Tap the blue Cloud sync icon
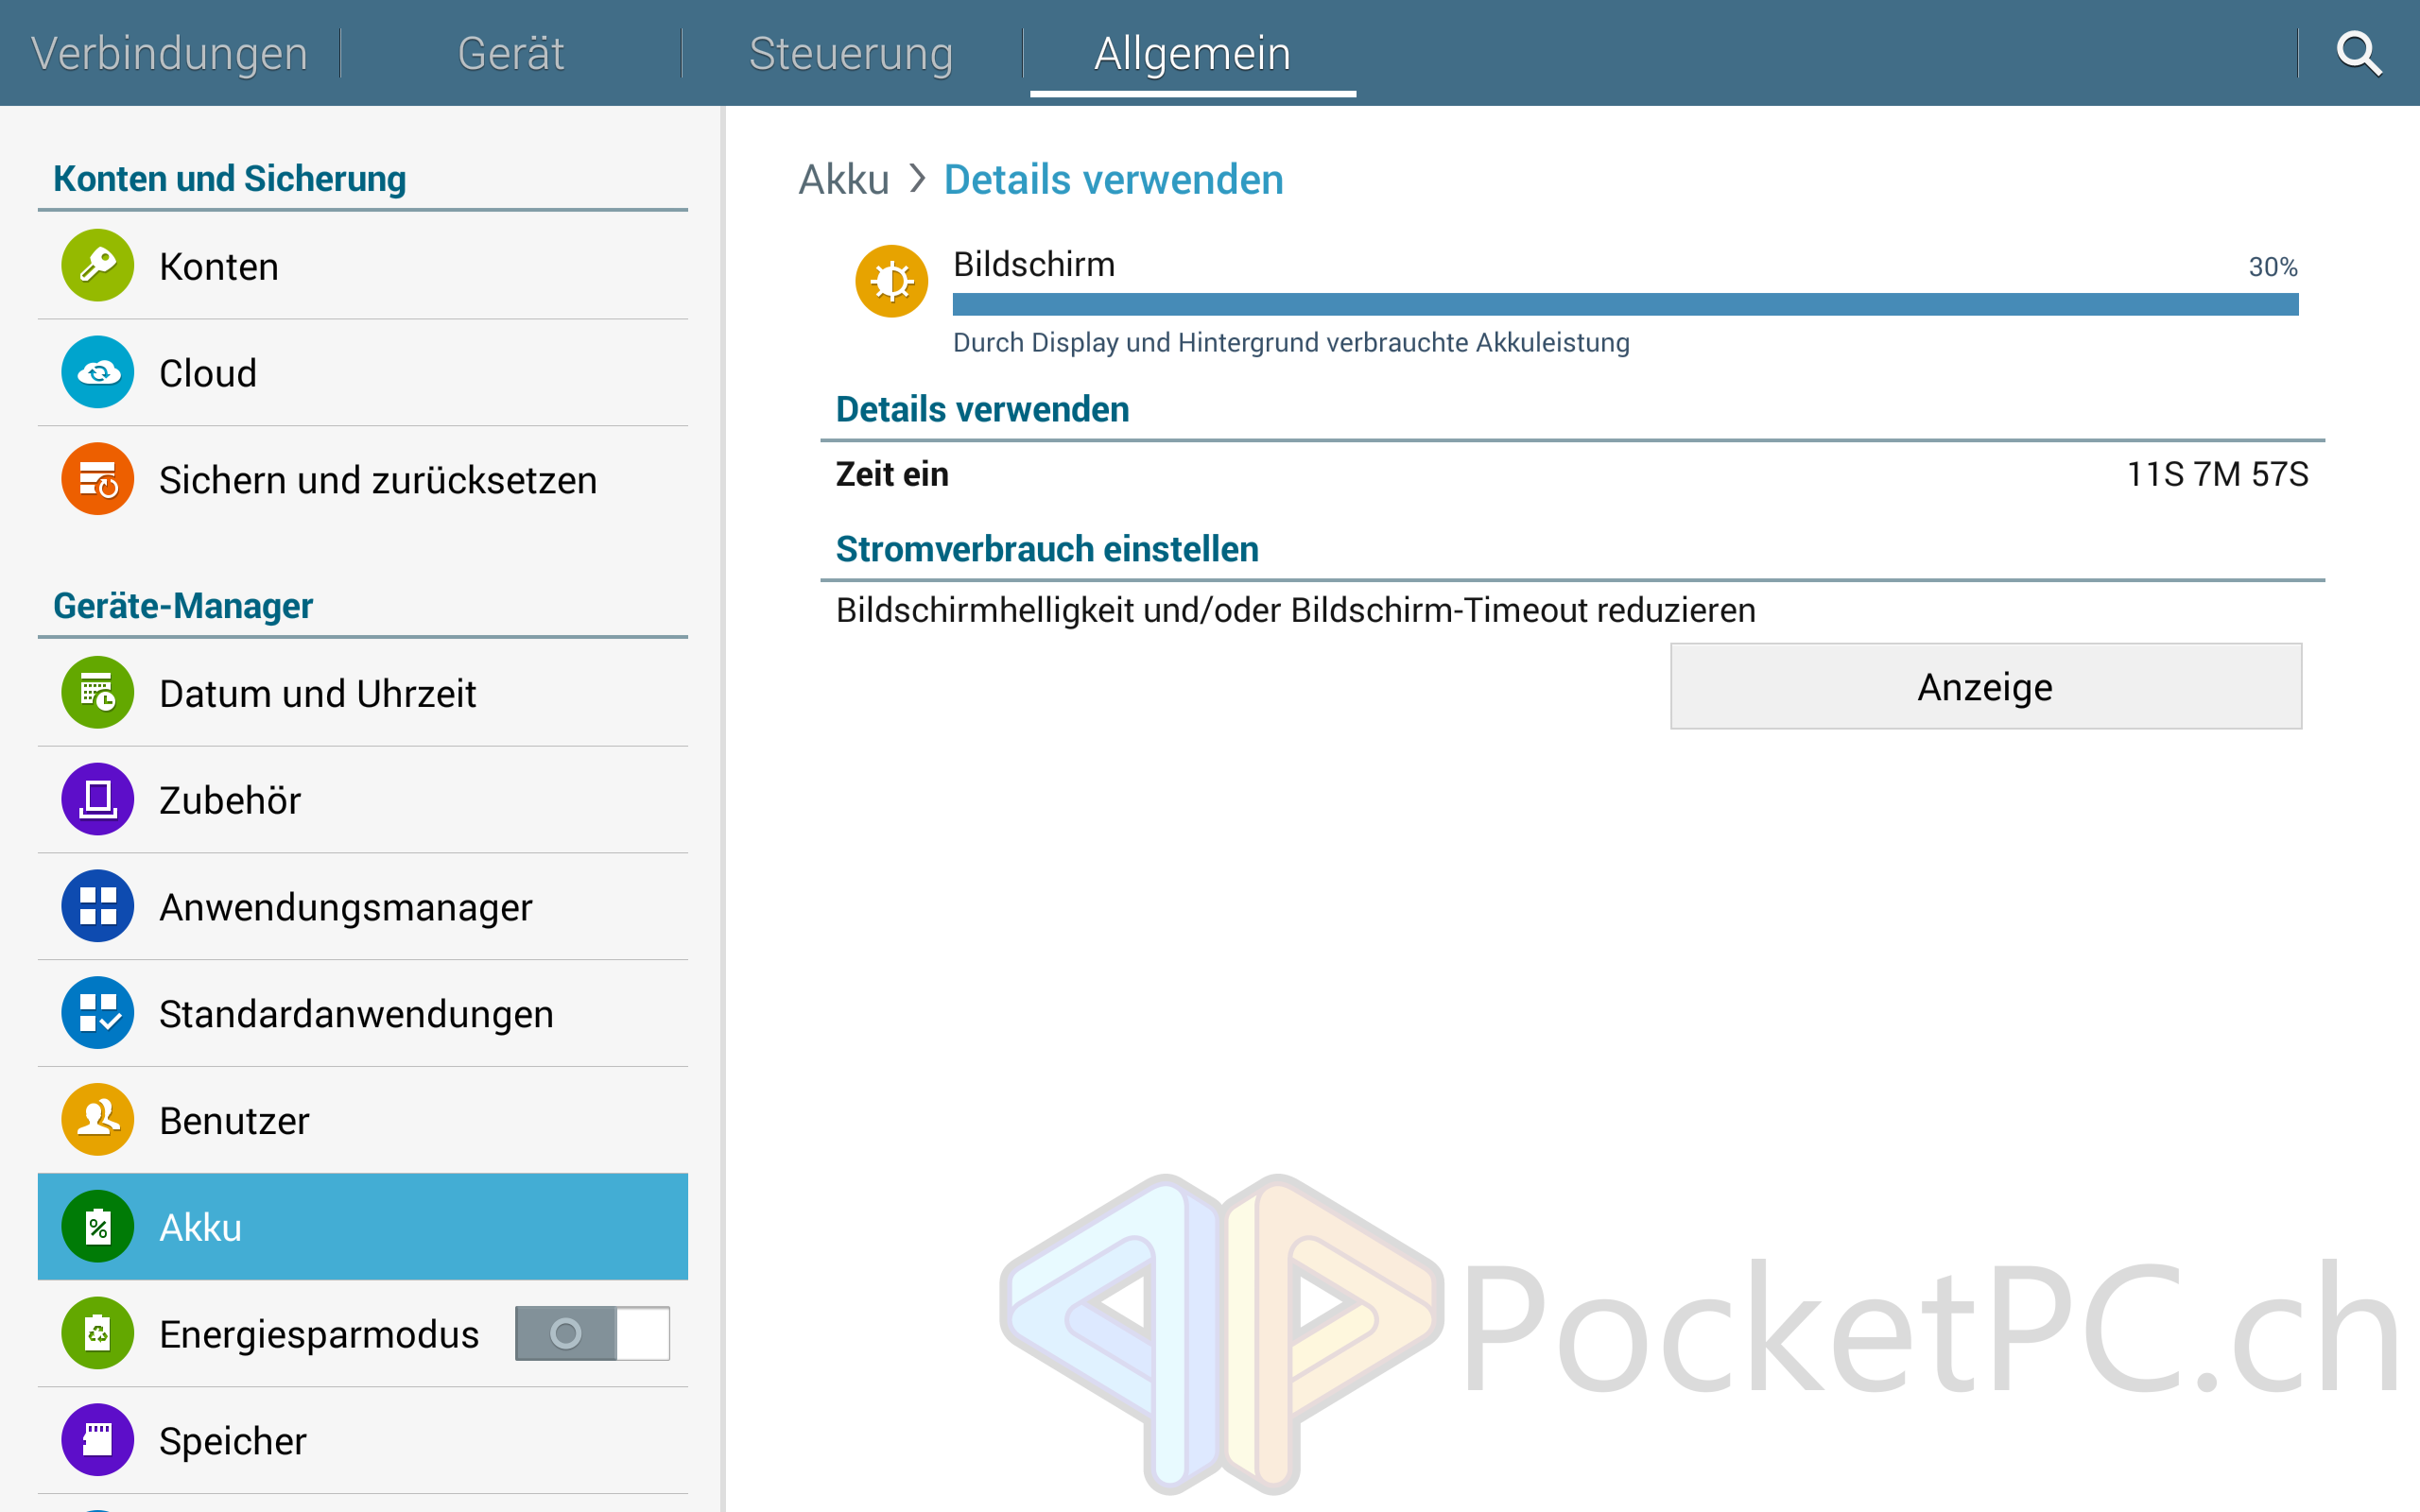Screen dimensions: 2420x1512 point(97,372)
